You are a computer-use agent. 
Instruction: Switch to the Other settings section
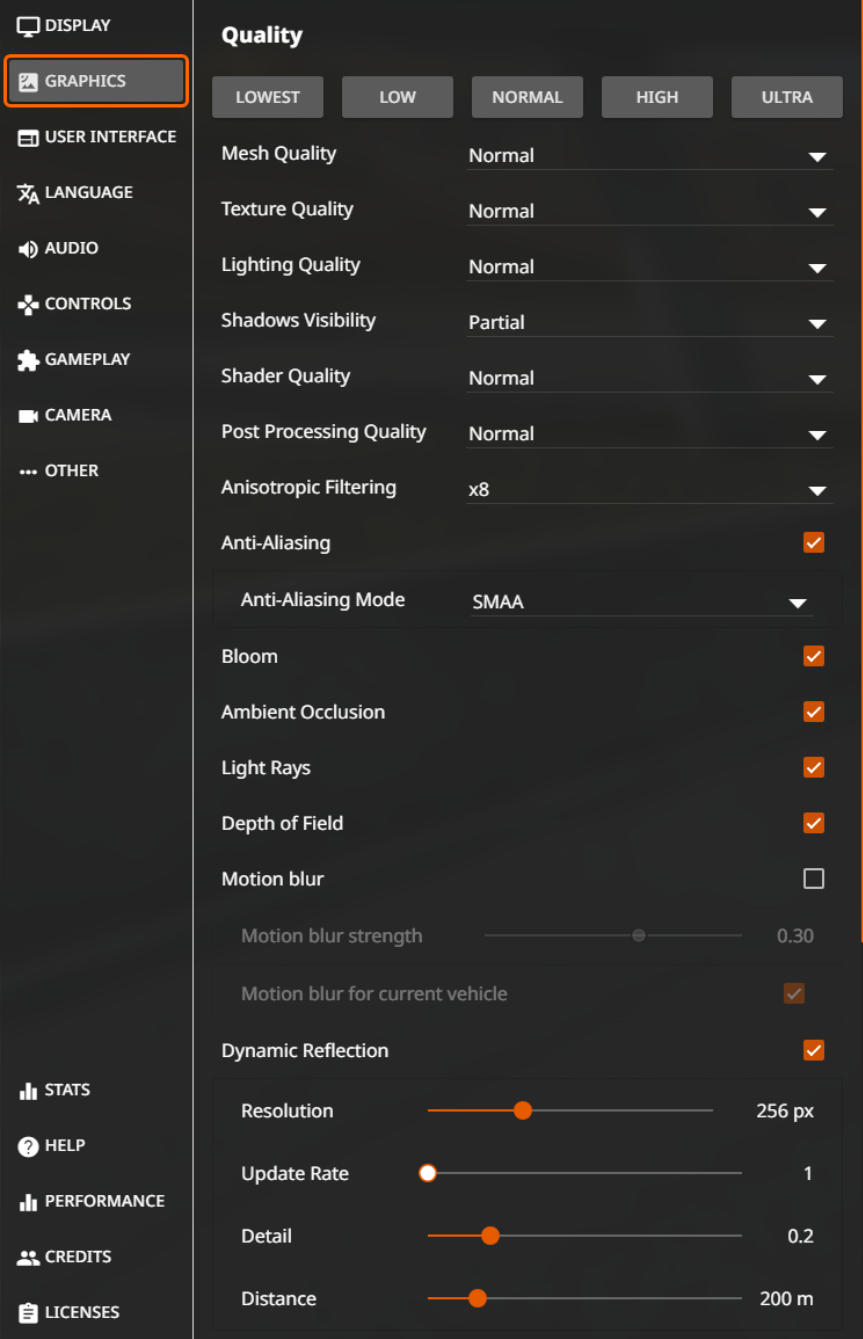tap(59, 471)
